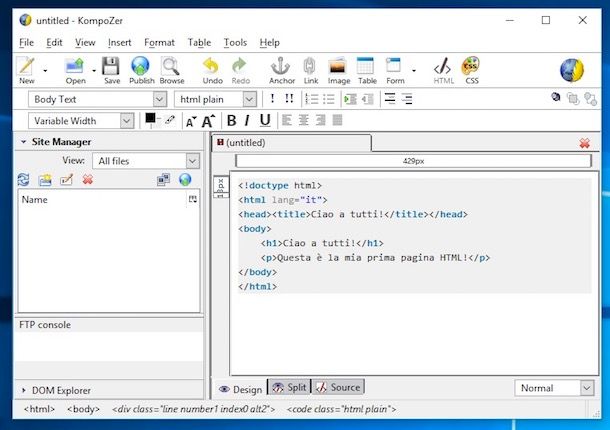Decrease font size with small A icon
The image size is (610, 430).
pos(191,121)
